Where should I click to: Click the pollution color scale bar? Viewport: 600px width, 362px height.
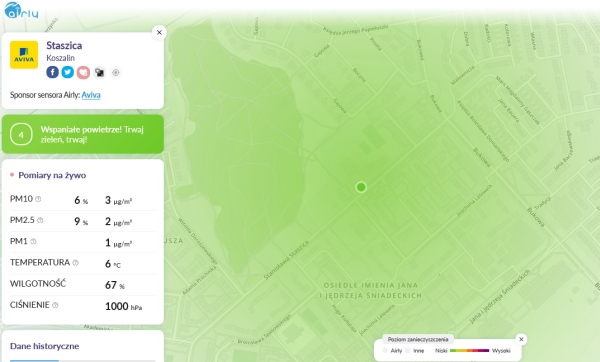[x=470, y=351]
